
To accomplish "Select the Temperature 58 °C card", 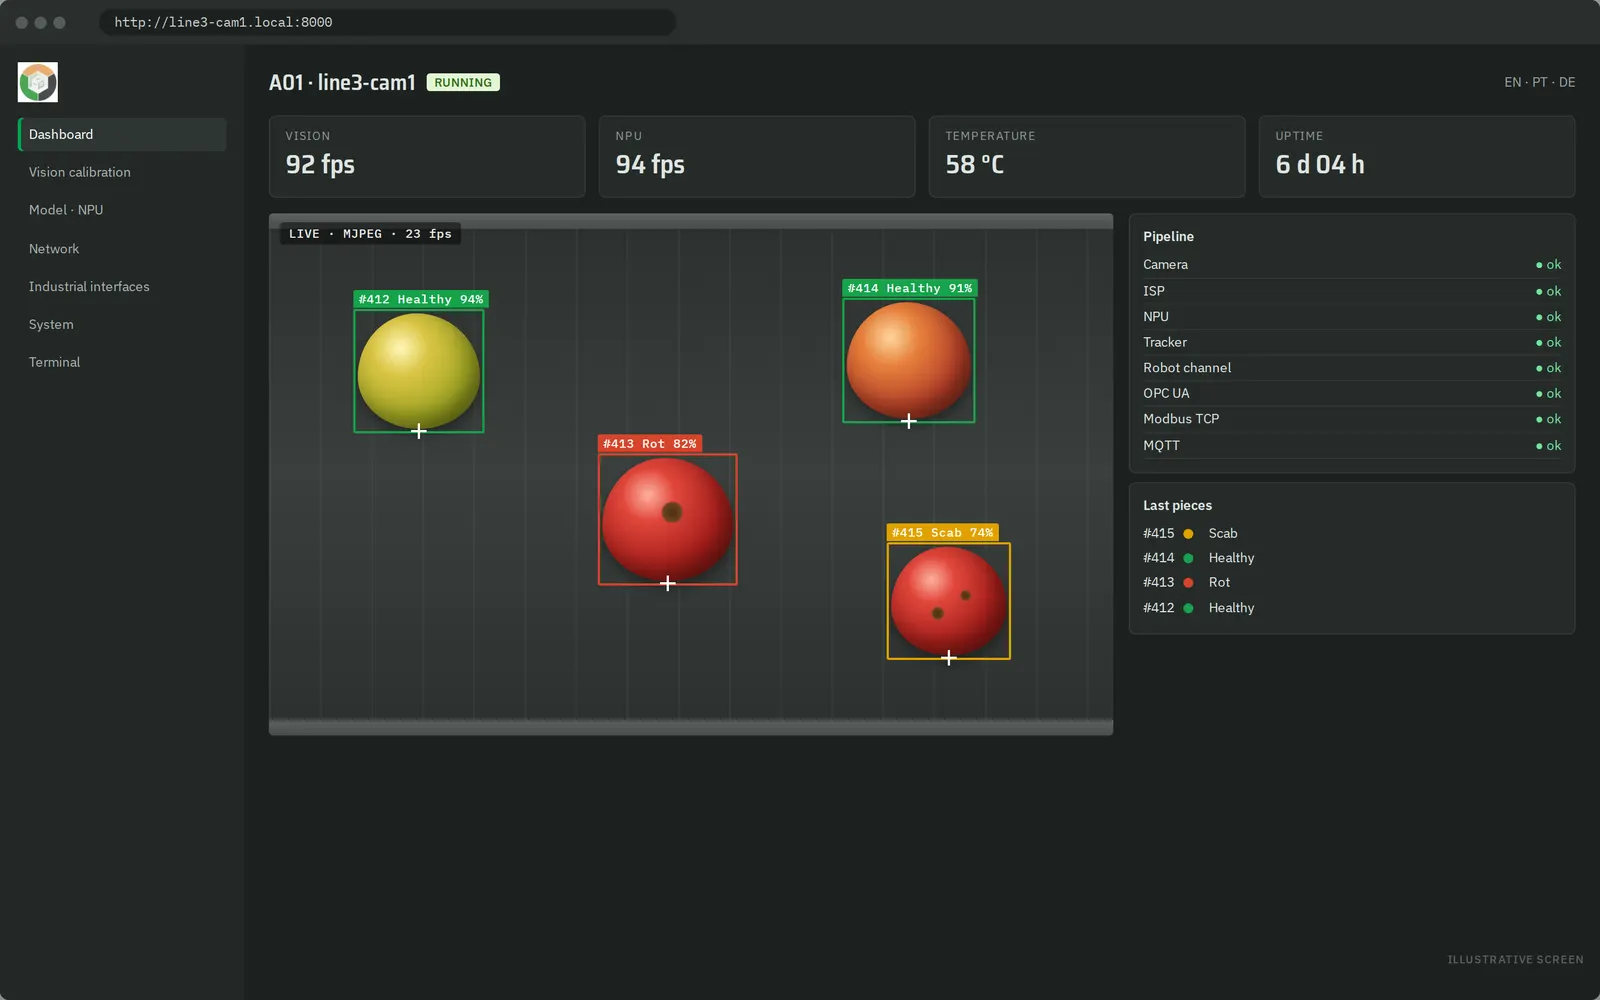I will coord(1087,156).
